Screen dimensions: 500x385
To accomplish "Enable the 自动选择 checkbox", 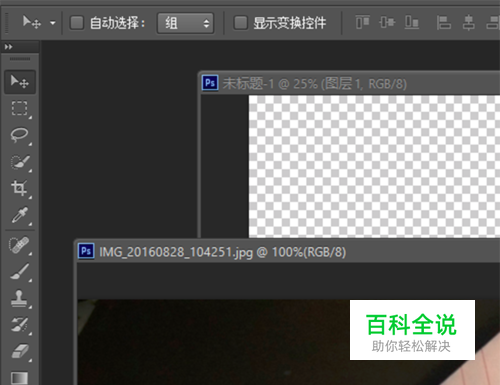I will coord(77,23).
